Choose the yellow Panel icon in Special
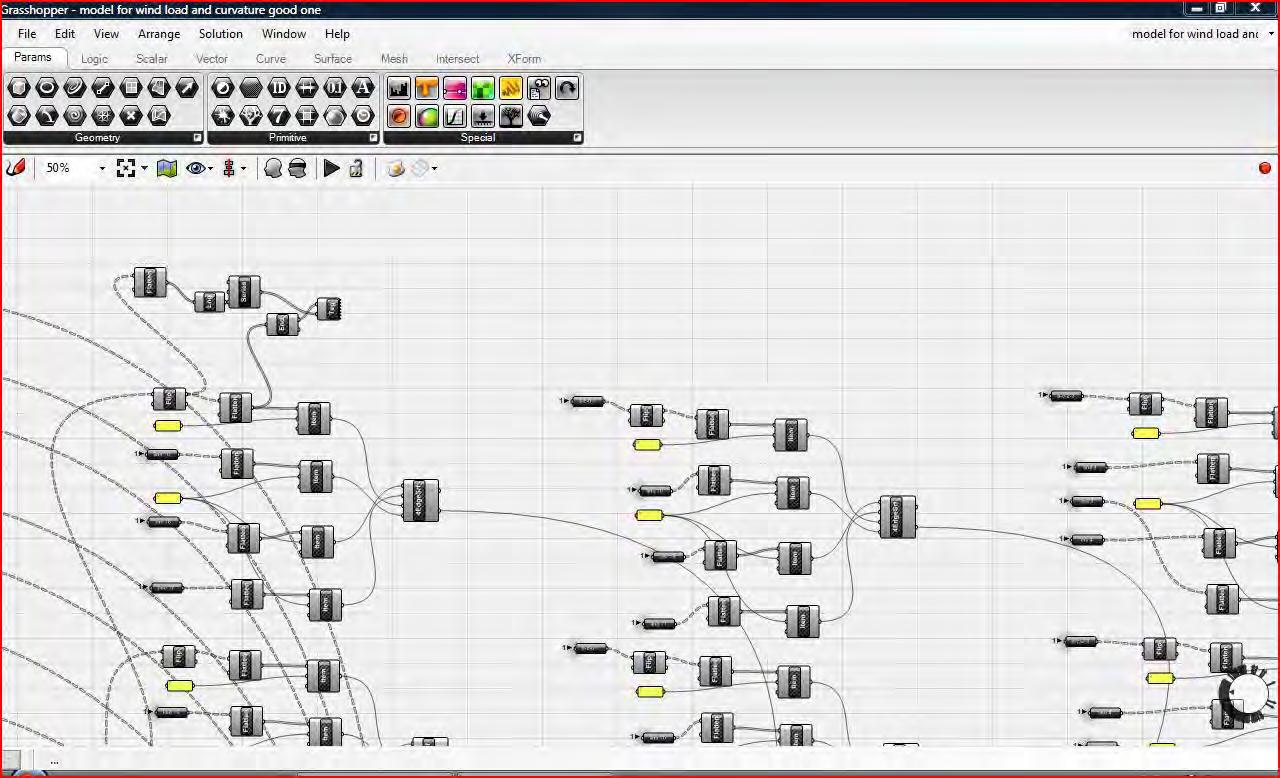 click(x=511, y=88)
